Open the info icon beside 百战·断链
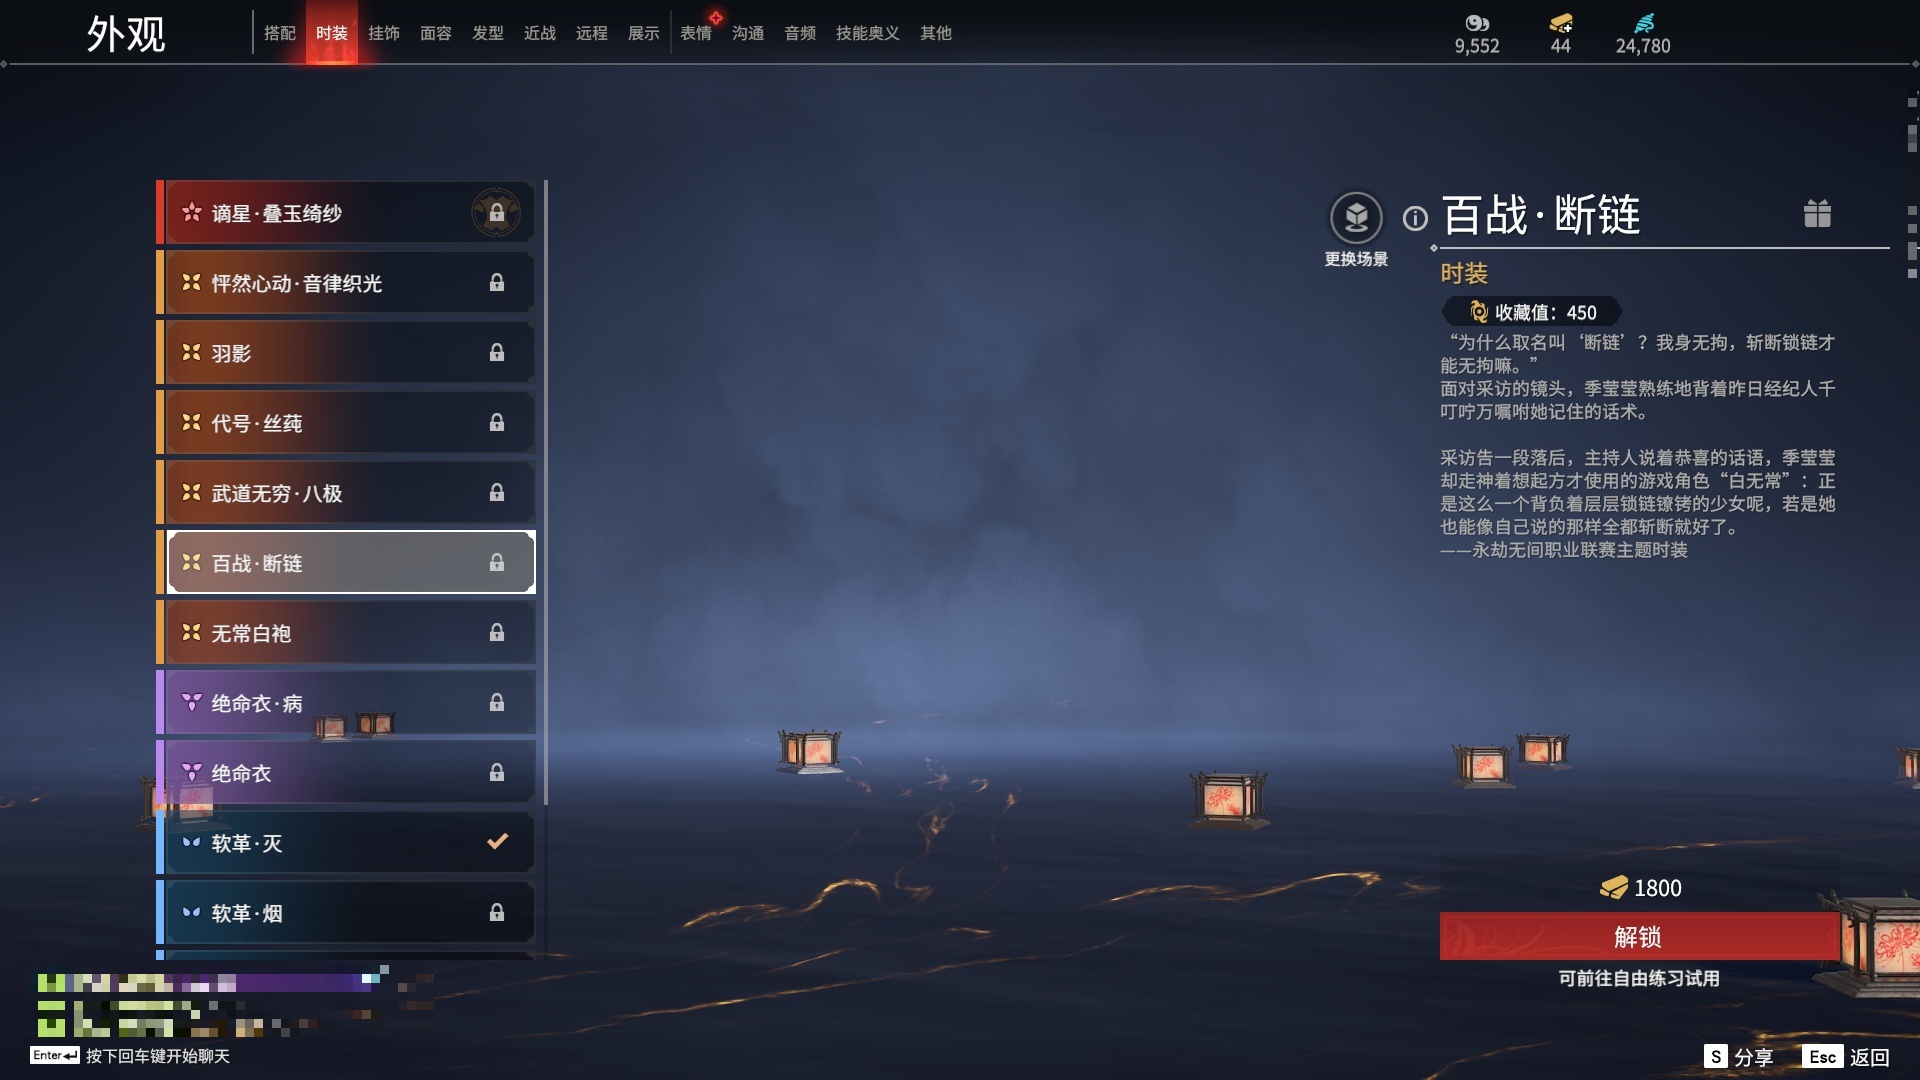 point(1415,218)
